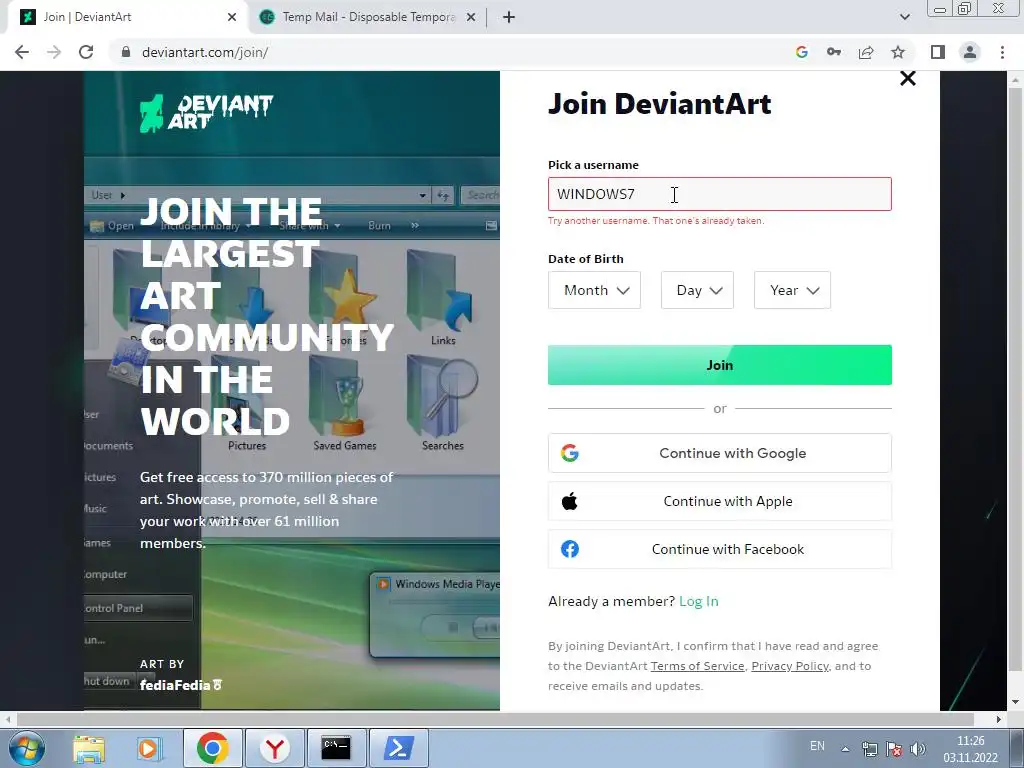Open the Chrome profile menu
Viewport: 1024px width, 768px height.
point(970,52)
